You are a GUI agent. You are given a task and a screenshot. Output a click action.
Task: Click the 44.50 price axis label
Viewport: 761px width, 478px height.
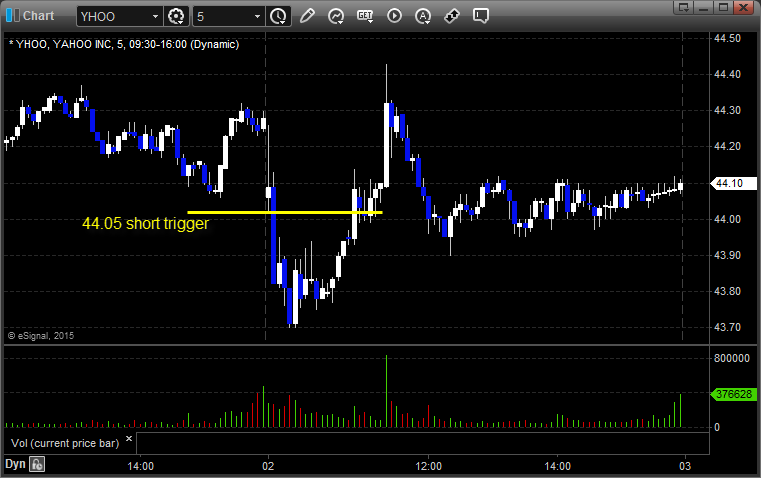tap(728, 38)
